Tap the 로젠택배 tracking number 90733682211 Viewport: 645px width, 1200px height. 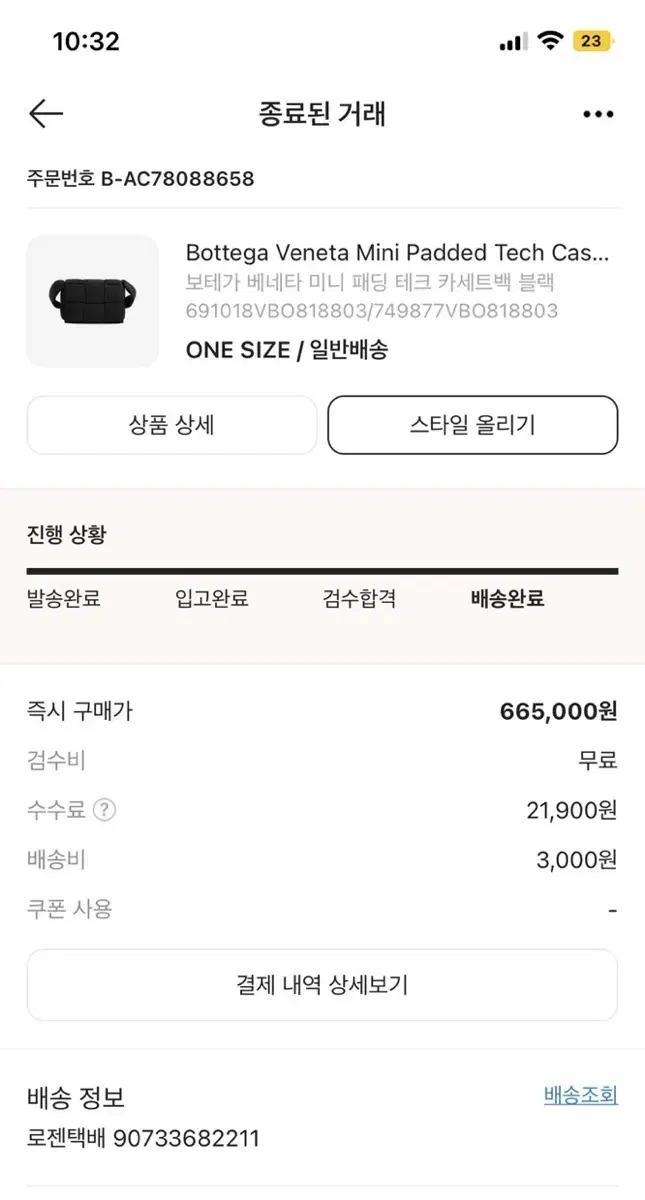(186, 1138)
